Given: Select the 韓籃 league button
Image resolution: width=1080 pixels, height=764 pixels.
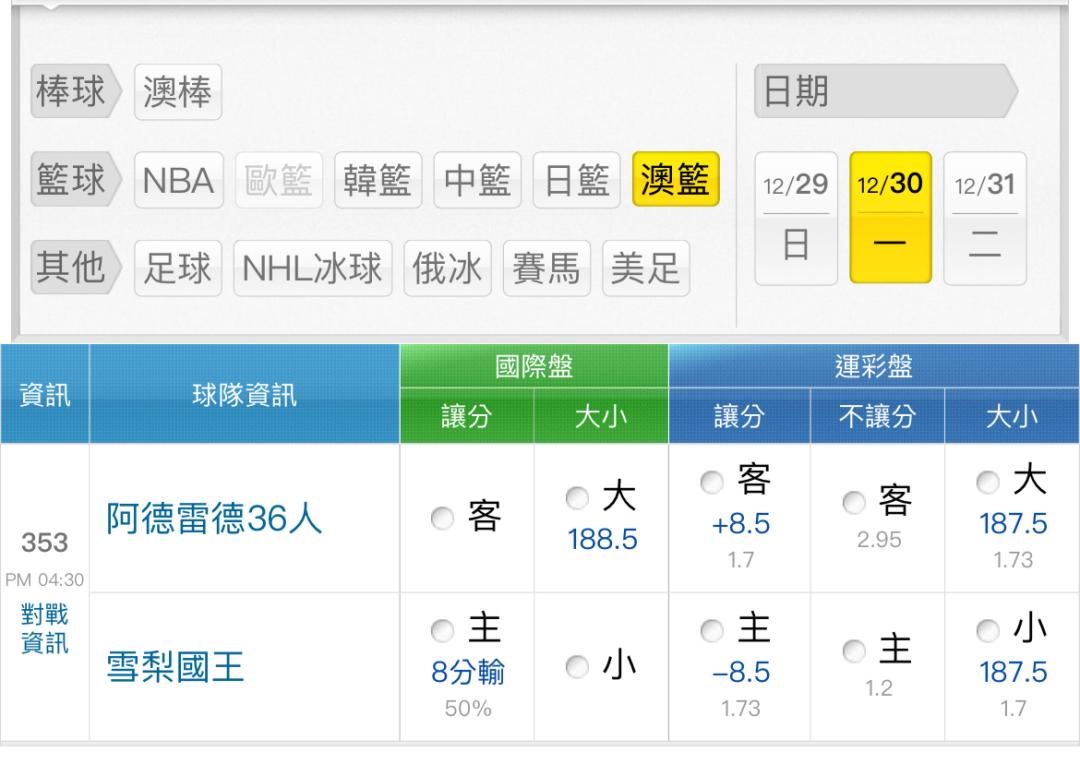Looking at the screenshot, I should pyautogui.click(x=377, y=180).
